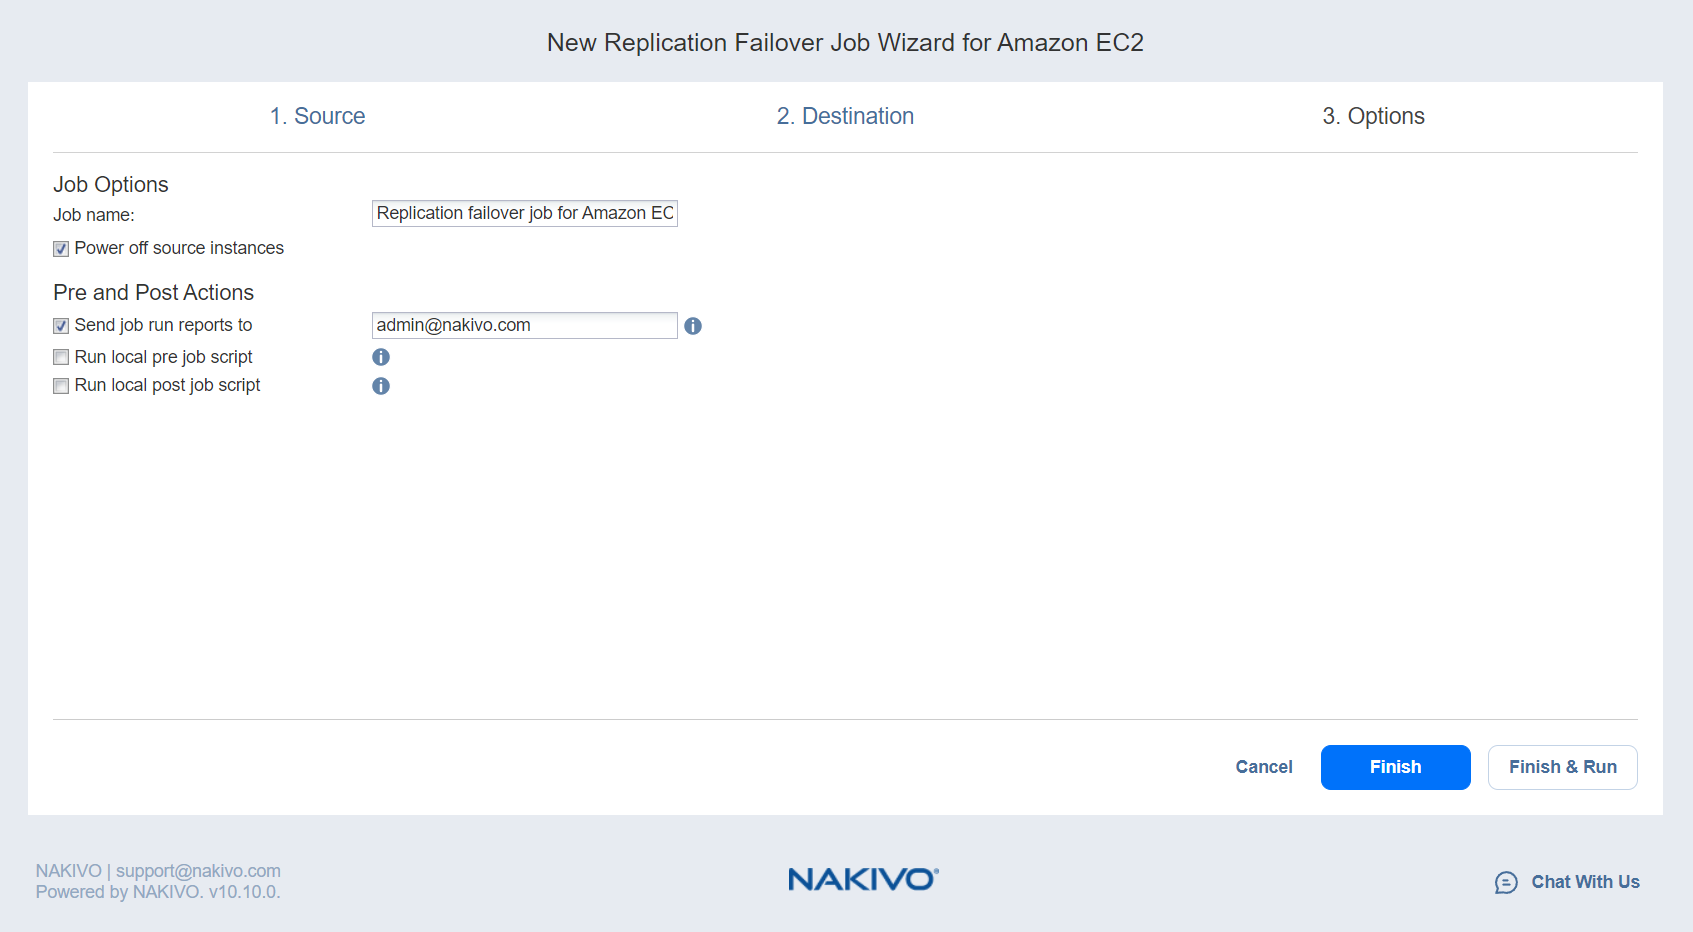Click the Power off source instances label

(179, 248)
